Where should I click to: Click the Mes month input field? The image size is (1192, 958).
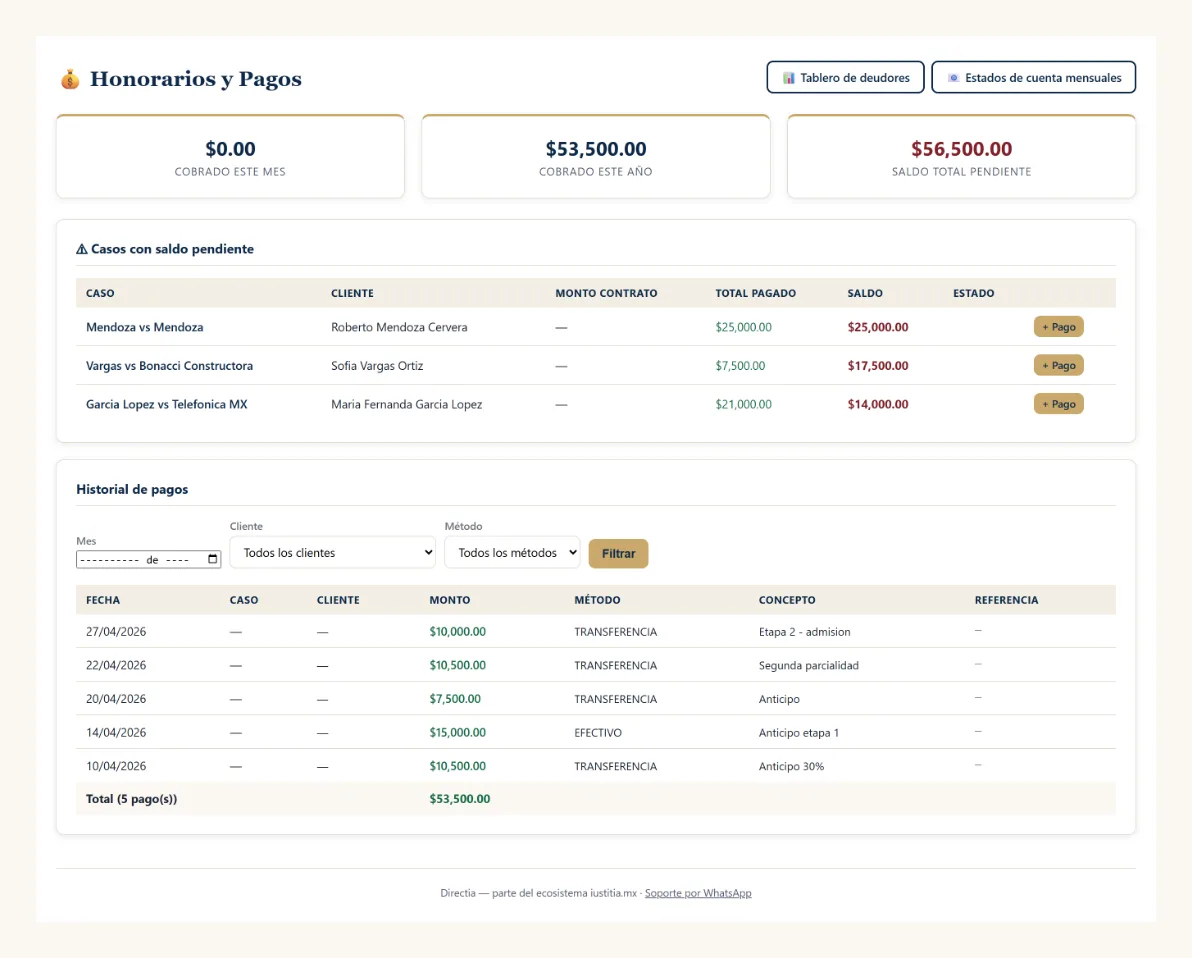pos(148,560)
